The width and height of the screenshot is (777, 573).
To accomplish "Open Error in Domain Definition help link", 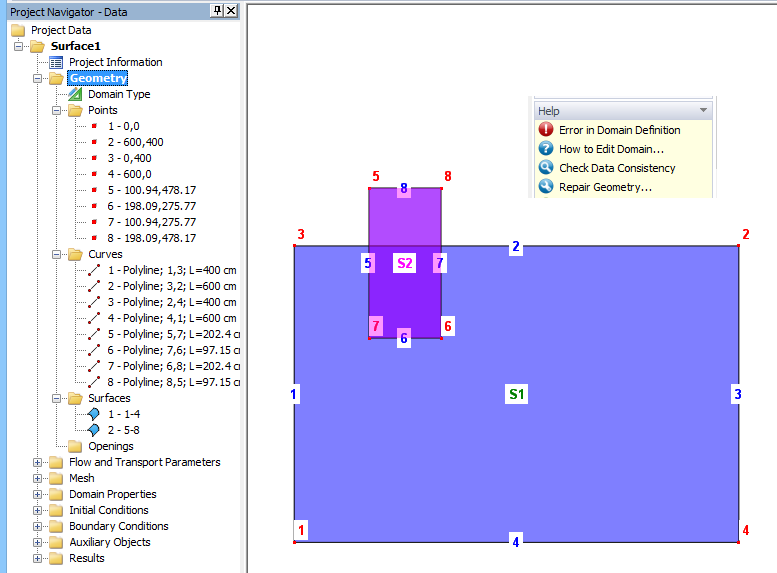I will tap(619, 130).
